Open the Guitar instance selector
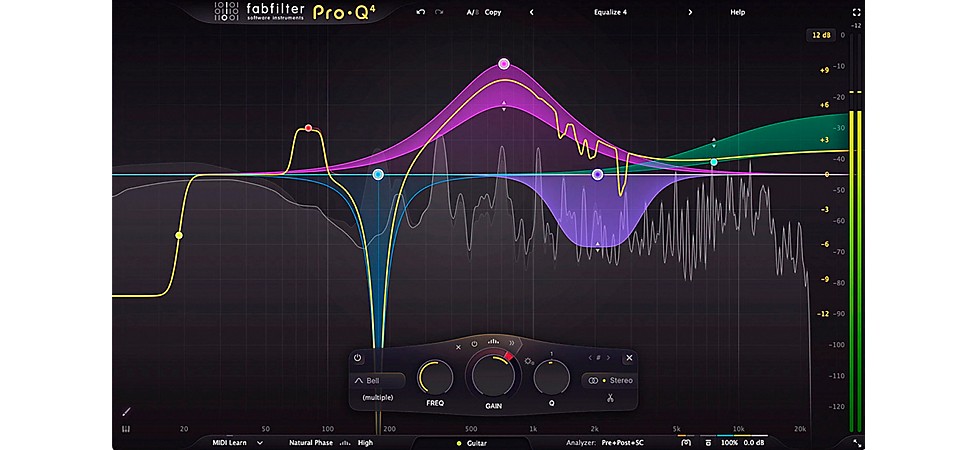This screenshot has height=450, width=976. pyautogui.click(x=472, y=443)
